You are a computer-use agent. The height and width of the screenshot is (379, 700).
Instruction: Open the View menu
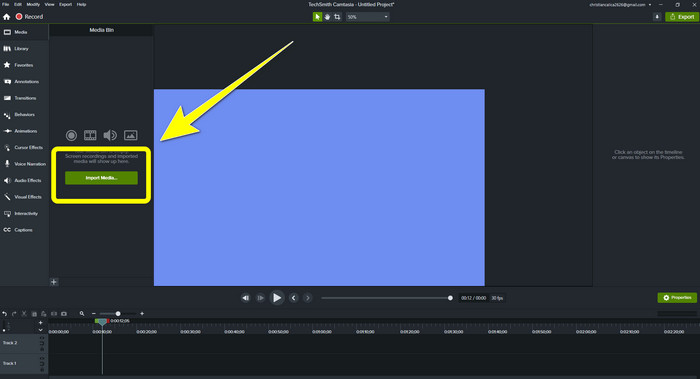(x=49, y=4)
